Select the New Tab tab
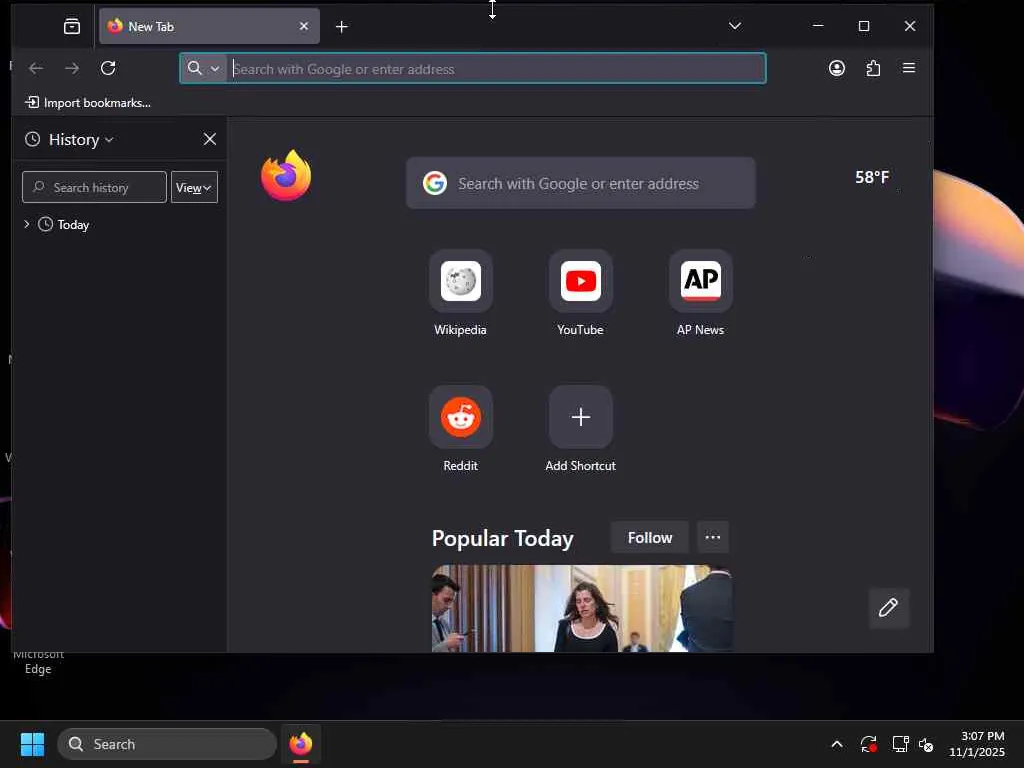 [x=209, y=26]
